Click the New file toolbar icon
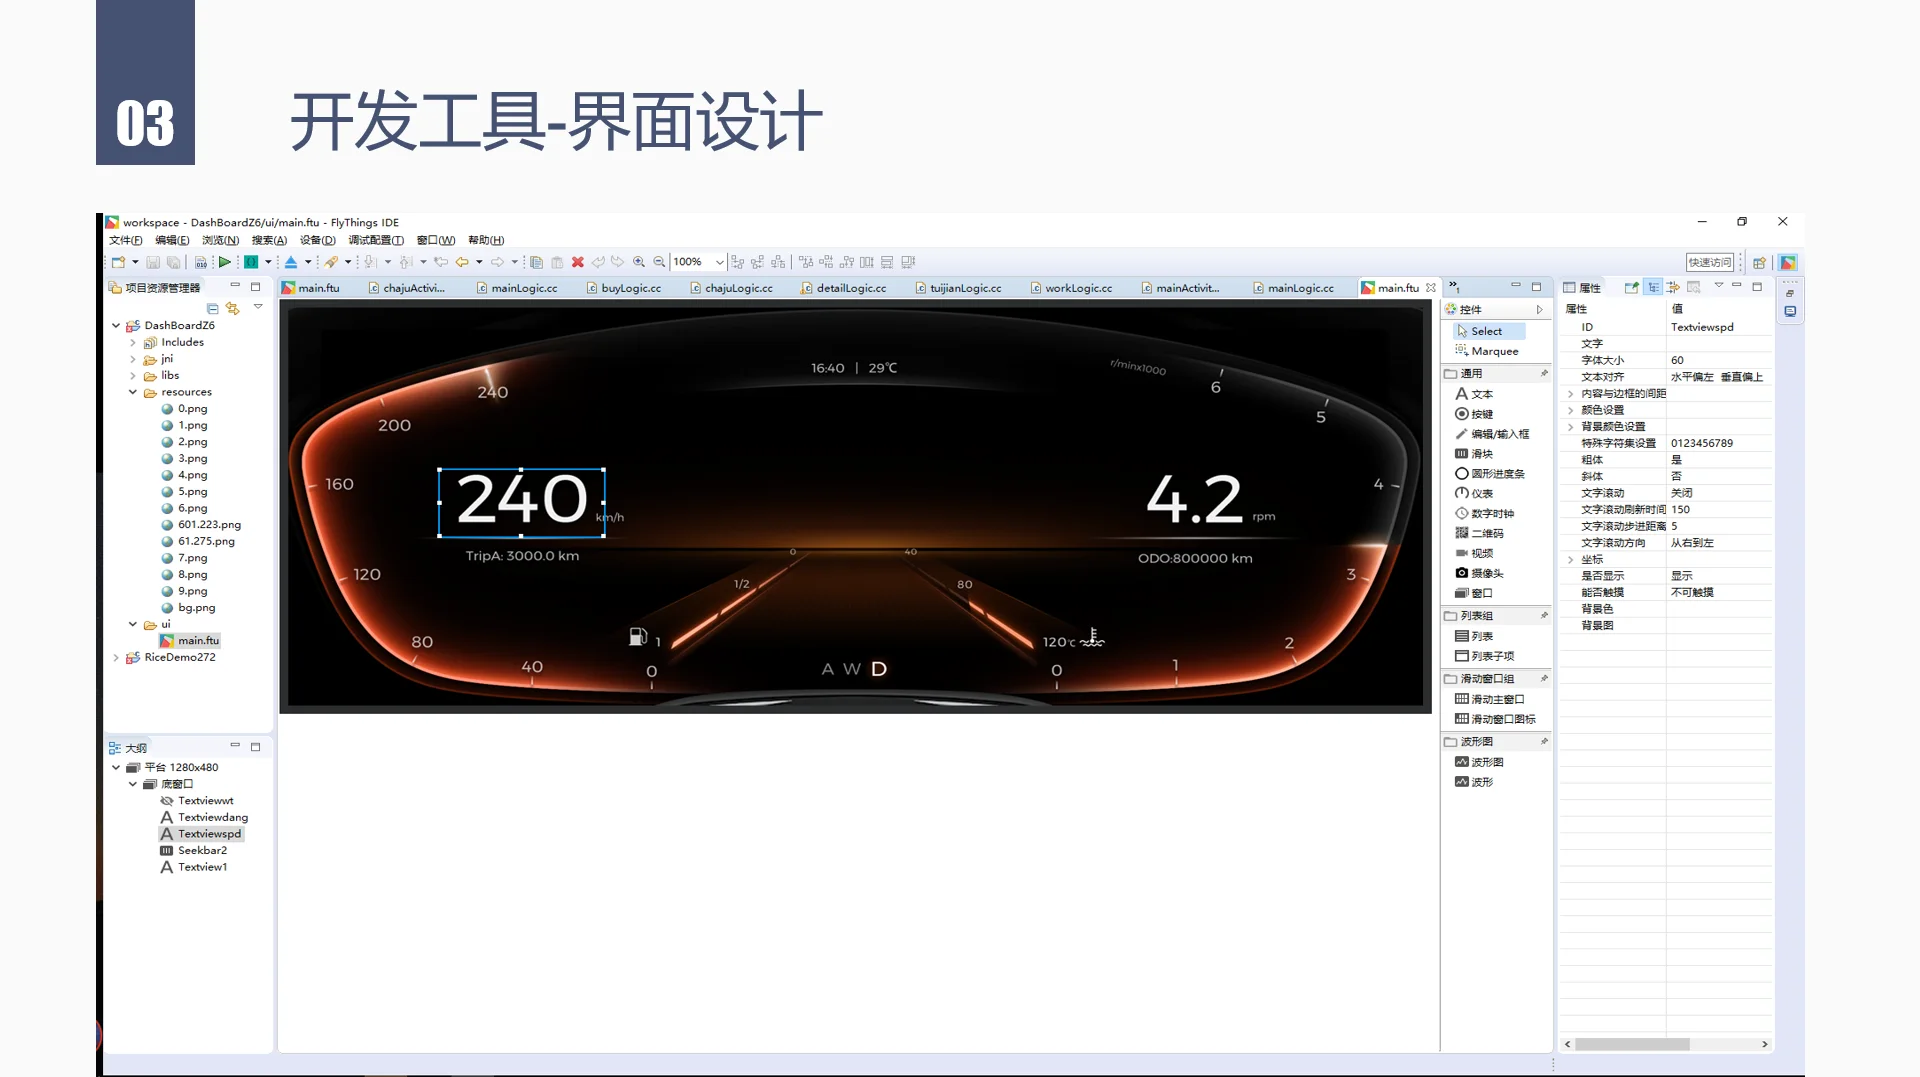 [x=118, y=262]
